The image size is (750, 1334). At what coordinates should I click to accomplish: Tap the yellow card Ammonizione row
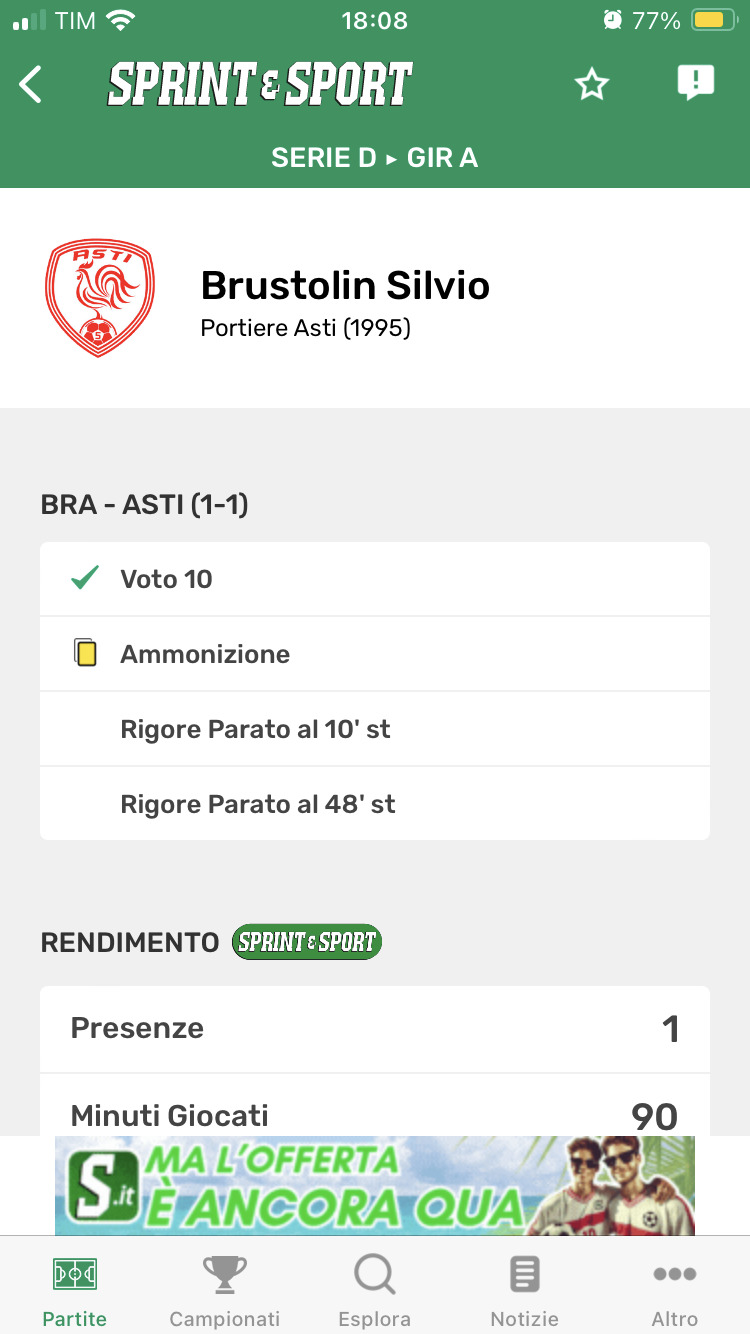click(375, 654)
